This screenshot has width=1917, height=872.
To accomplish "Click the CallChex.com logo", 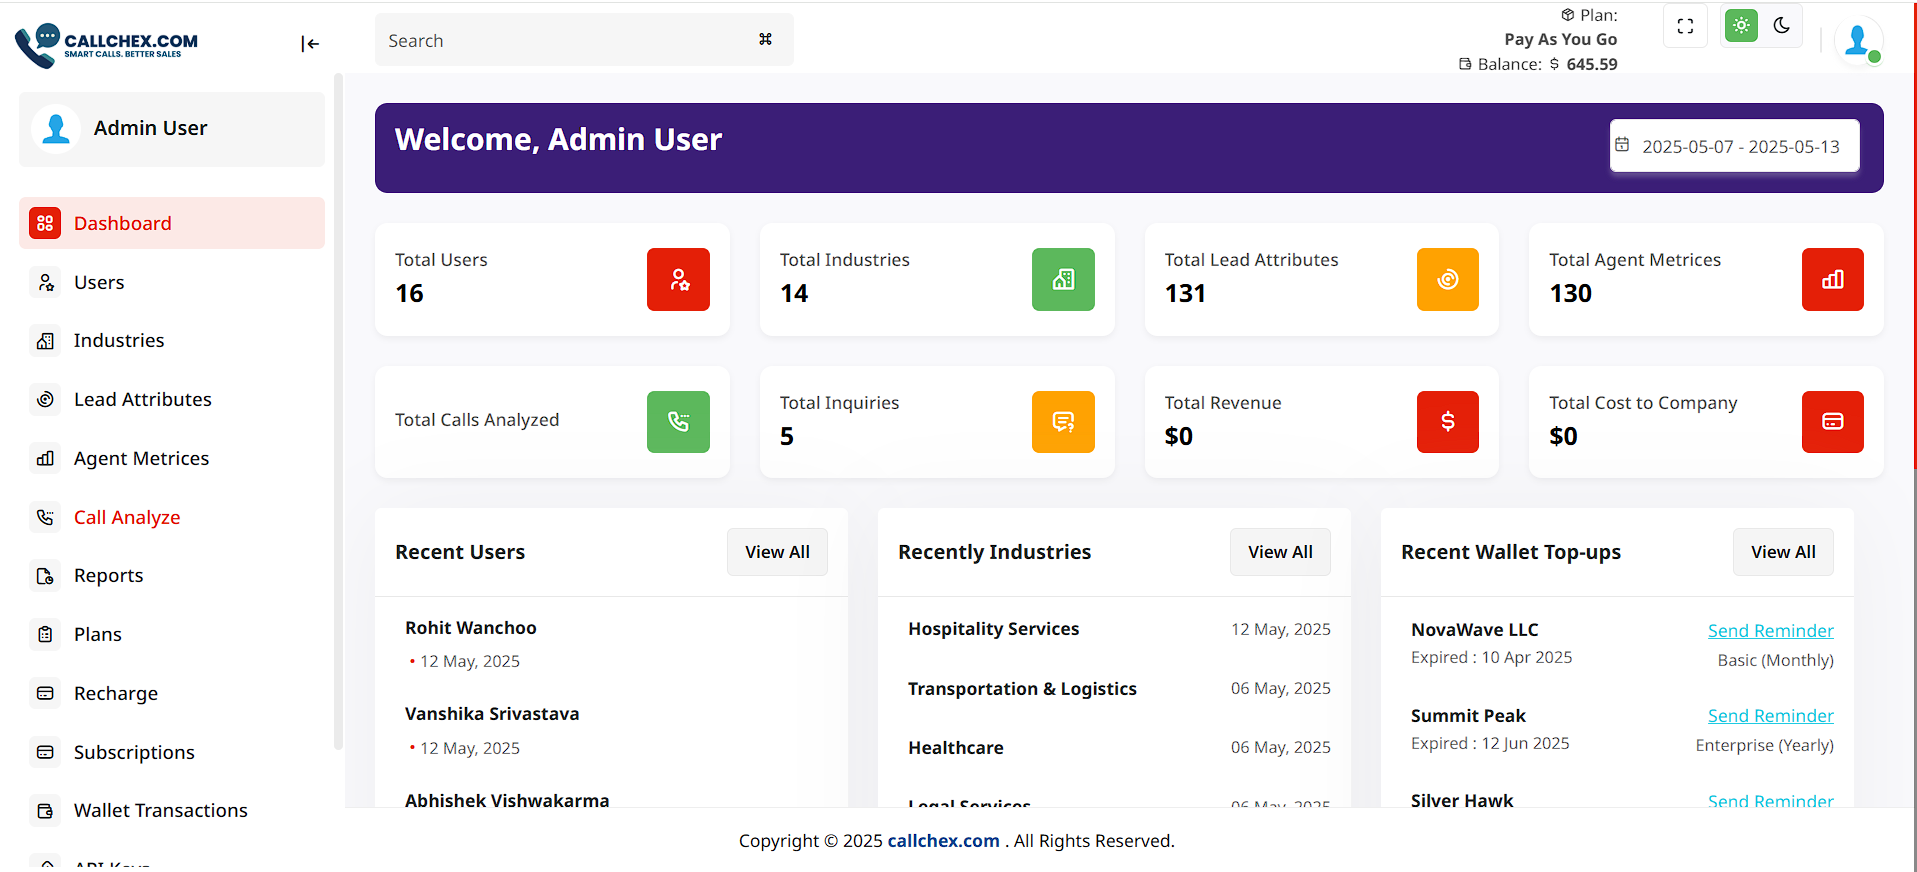I will tap(106, 45).
